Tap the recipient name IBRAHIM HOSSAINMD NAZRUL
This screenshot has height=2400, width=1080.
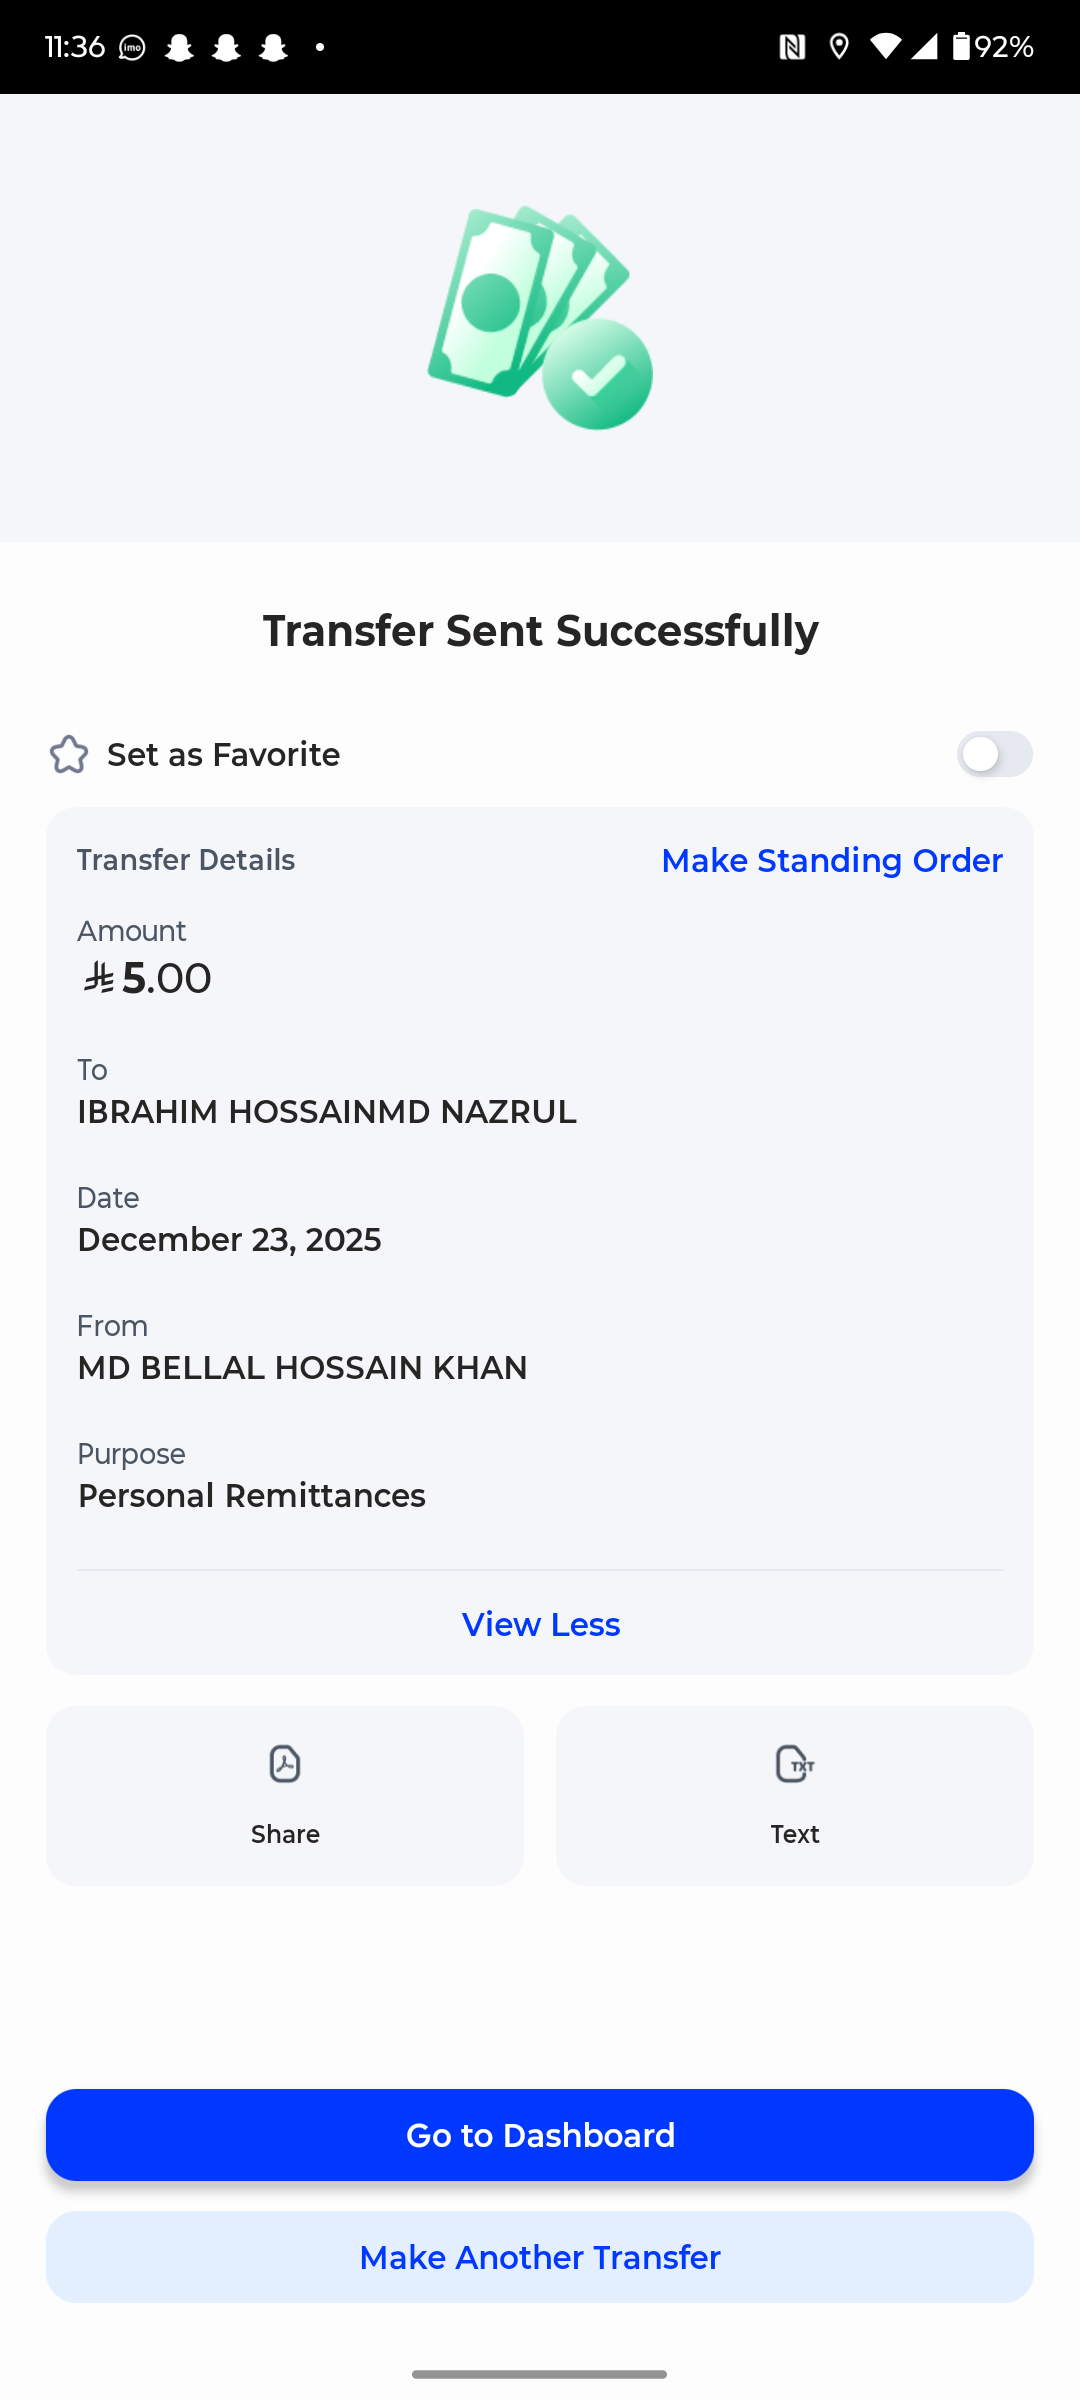[327, 1112]
